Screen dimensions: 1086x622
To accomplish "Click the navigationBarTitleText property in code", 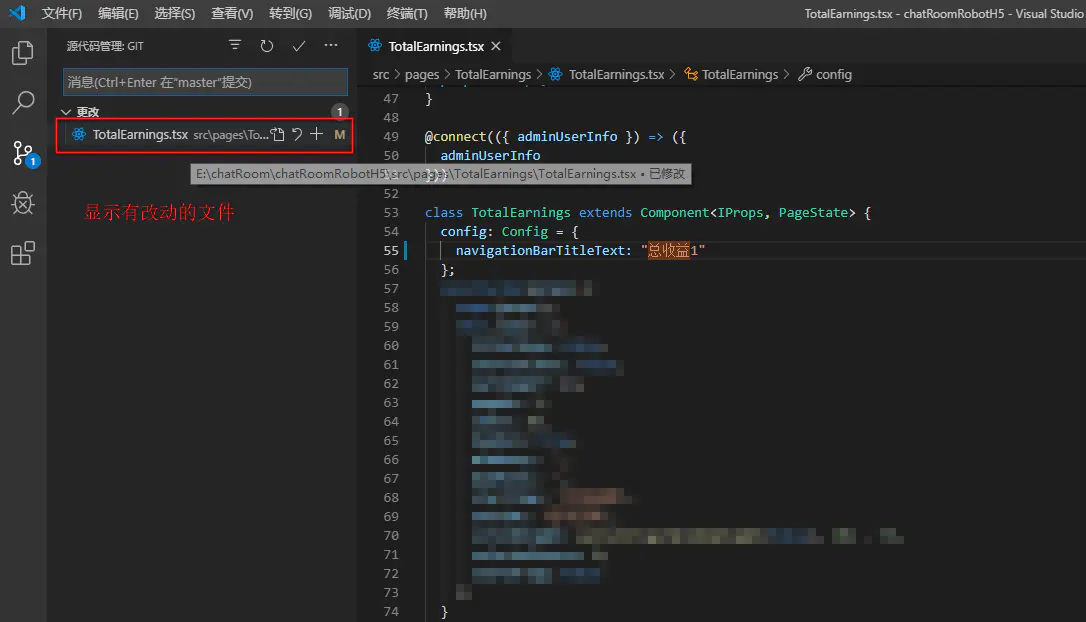I will (541, 250).
